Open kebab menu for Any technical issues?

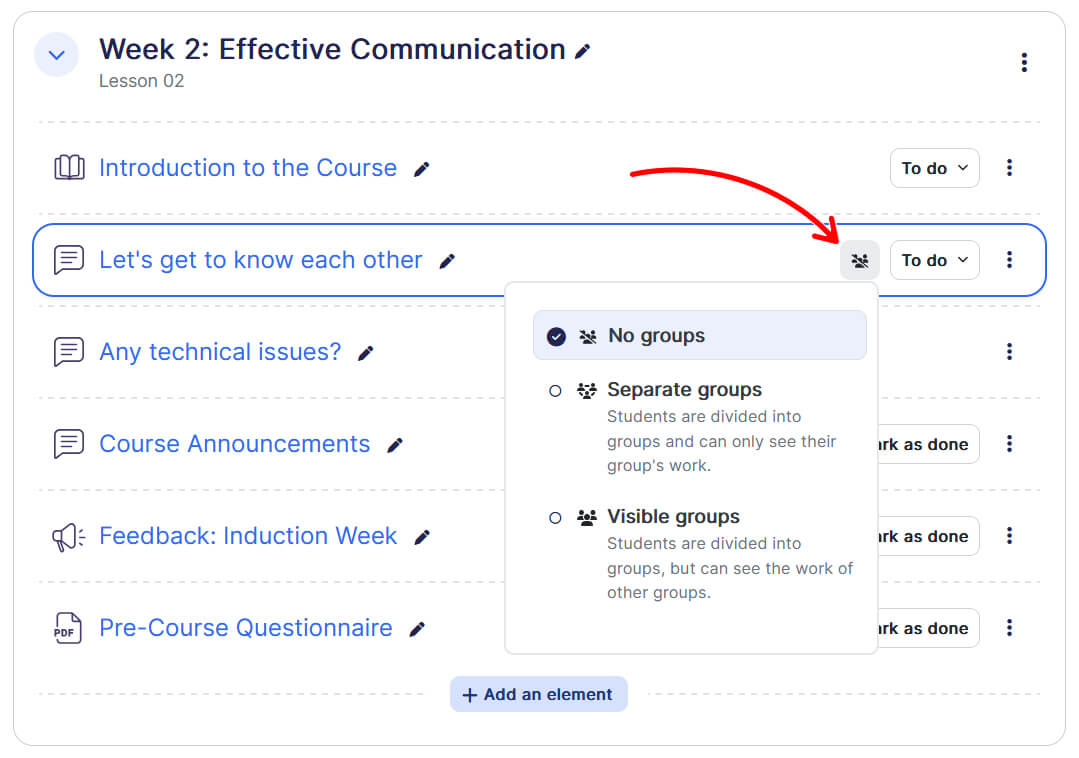pos(1009,352)
